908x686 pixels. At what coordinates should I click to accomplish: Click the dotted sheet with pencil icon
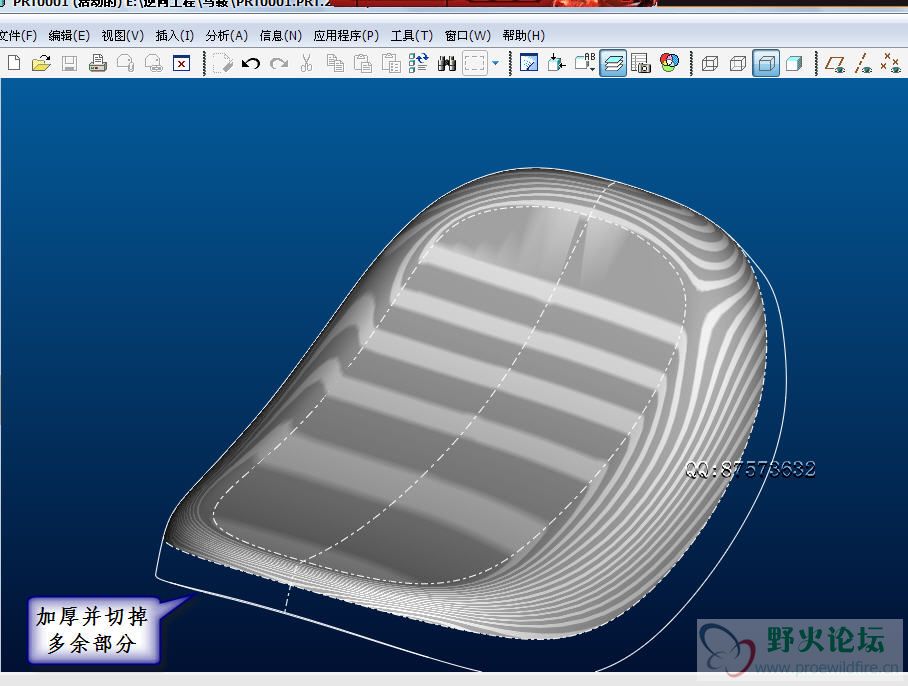point(222,63)
